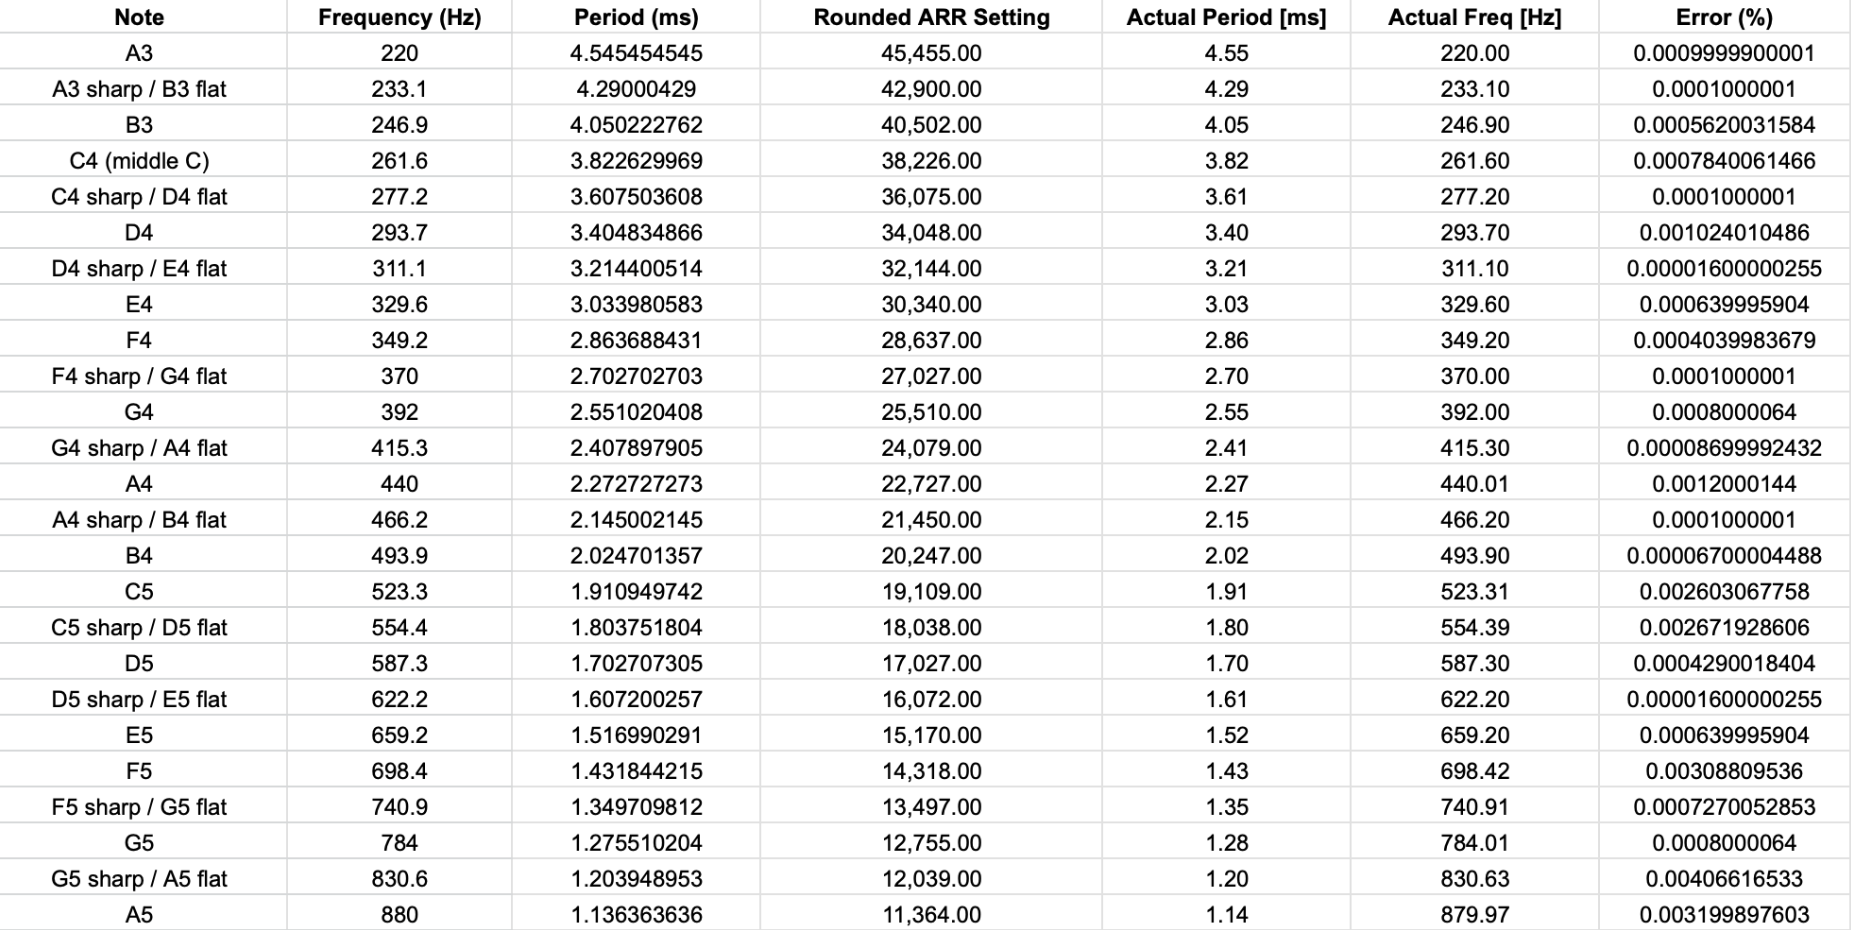The width and height of the screenshot is (1851, 930).
Task: Click the Actual Freq [Hz] header
Action: pos(1474,17)
